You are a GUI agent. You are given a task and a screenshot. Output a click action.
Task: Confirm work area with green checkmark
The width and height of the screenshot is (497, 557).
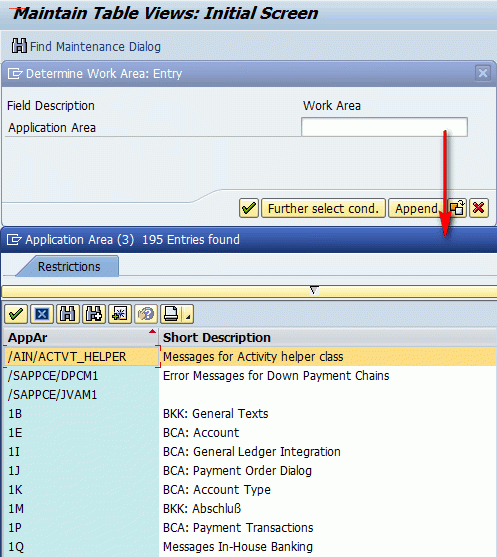point(249,208)
